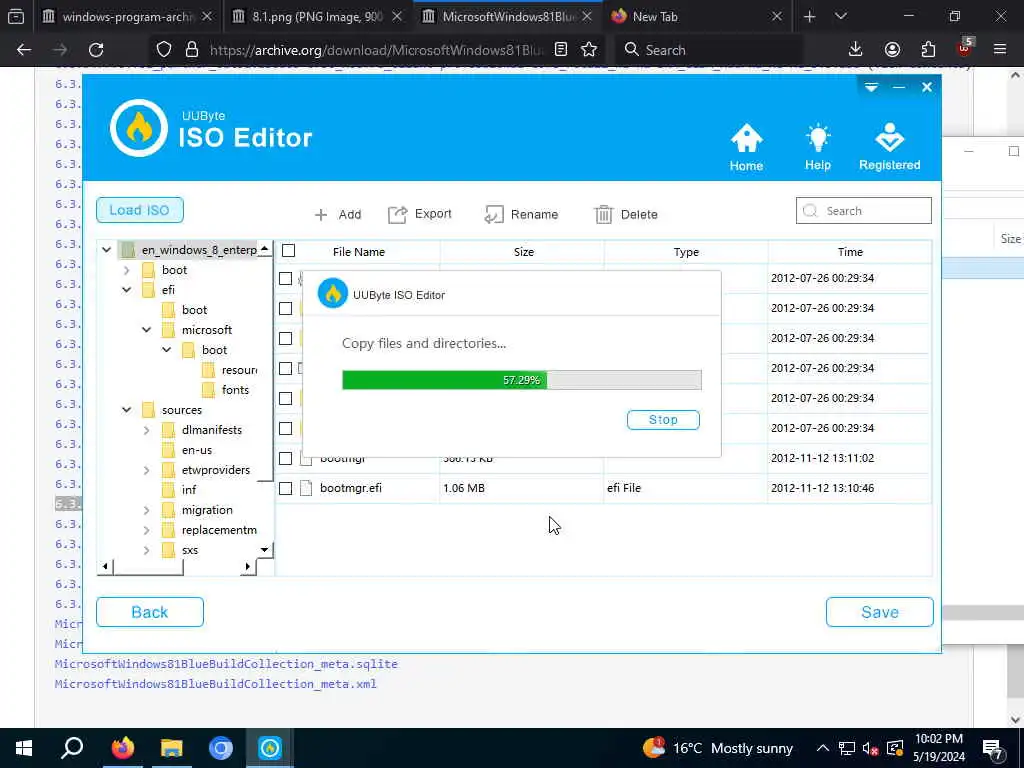
Task: Click the Registered status icon
Action: click(889, 147)
